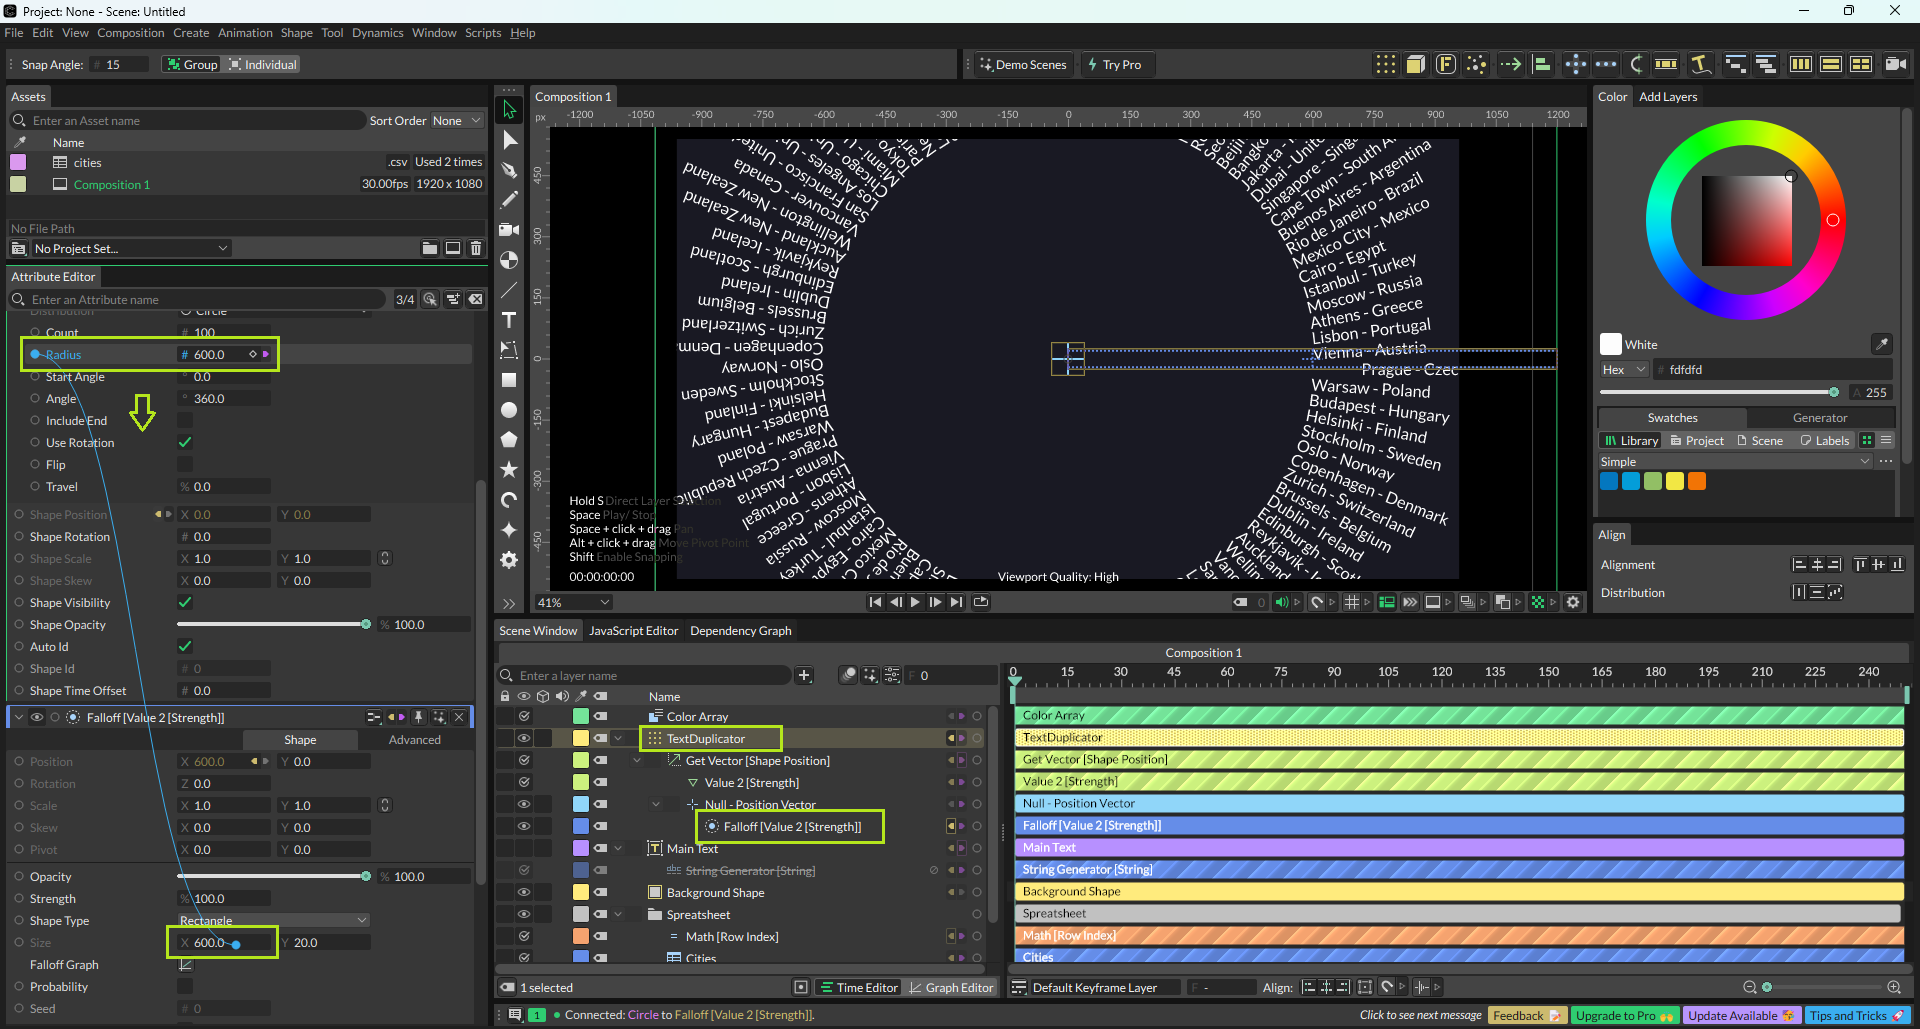Enable the Include End checkbox
The image size is (1920, 1029).
click(x=185, y=421)
